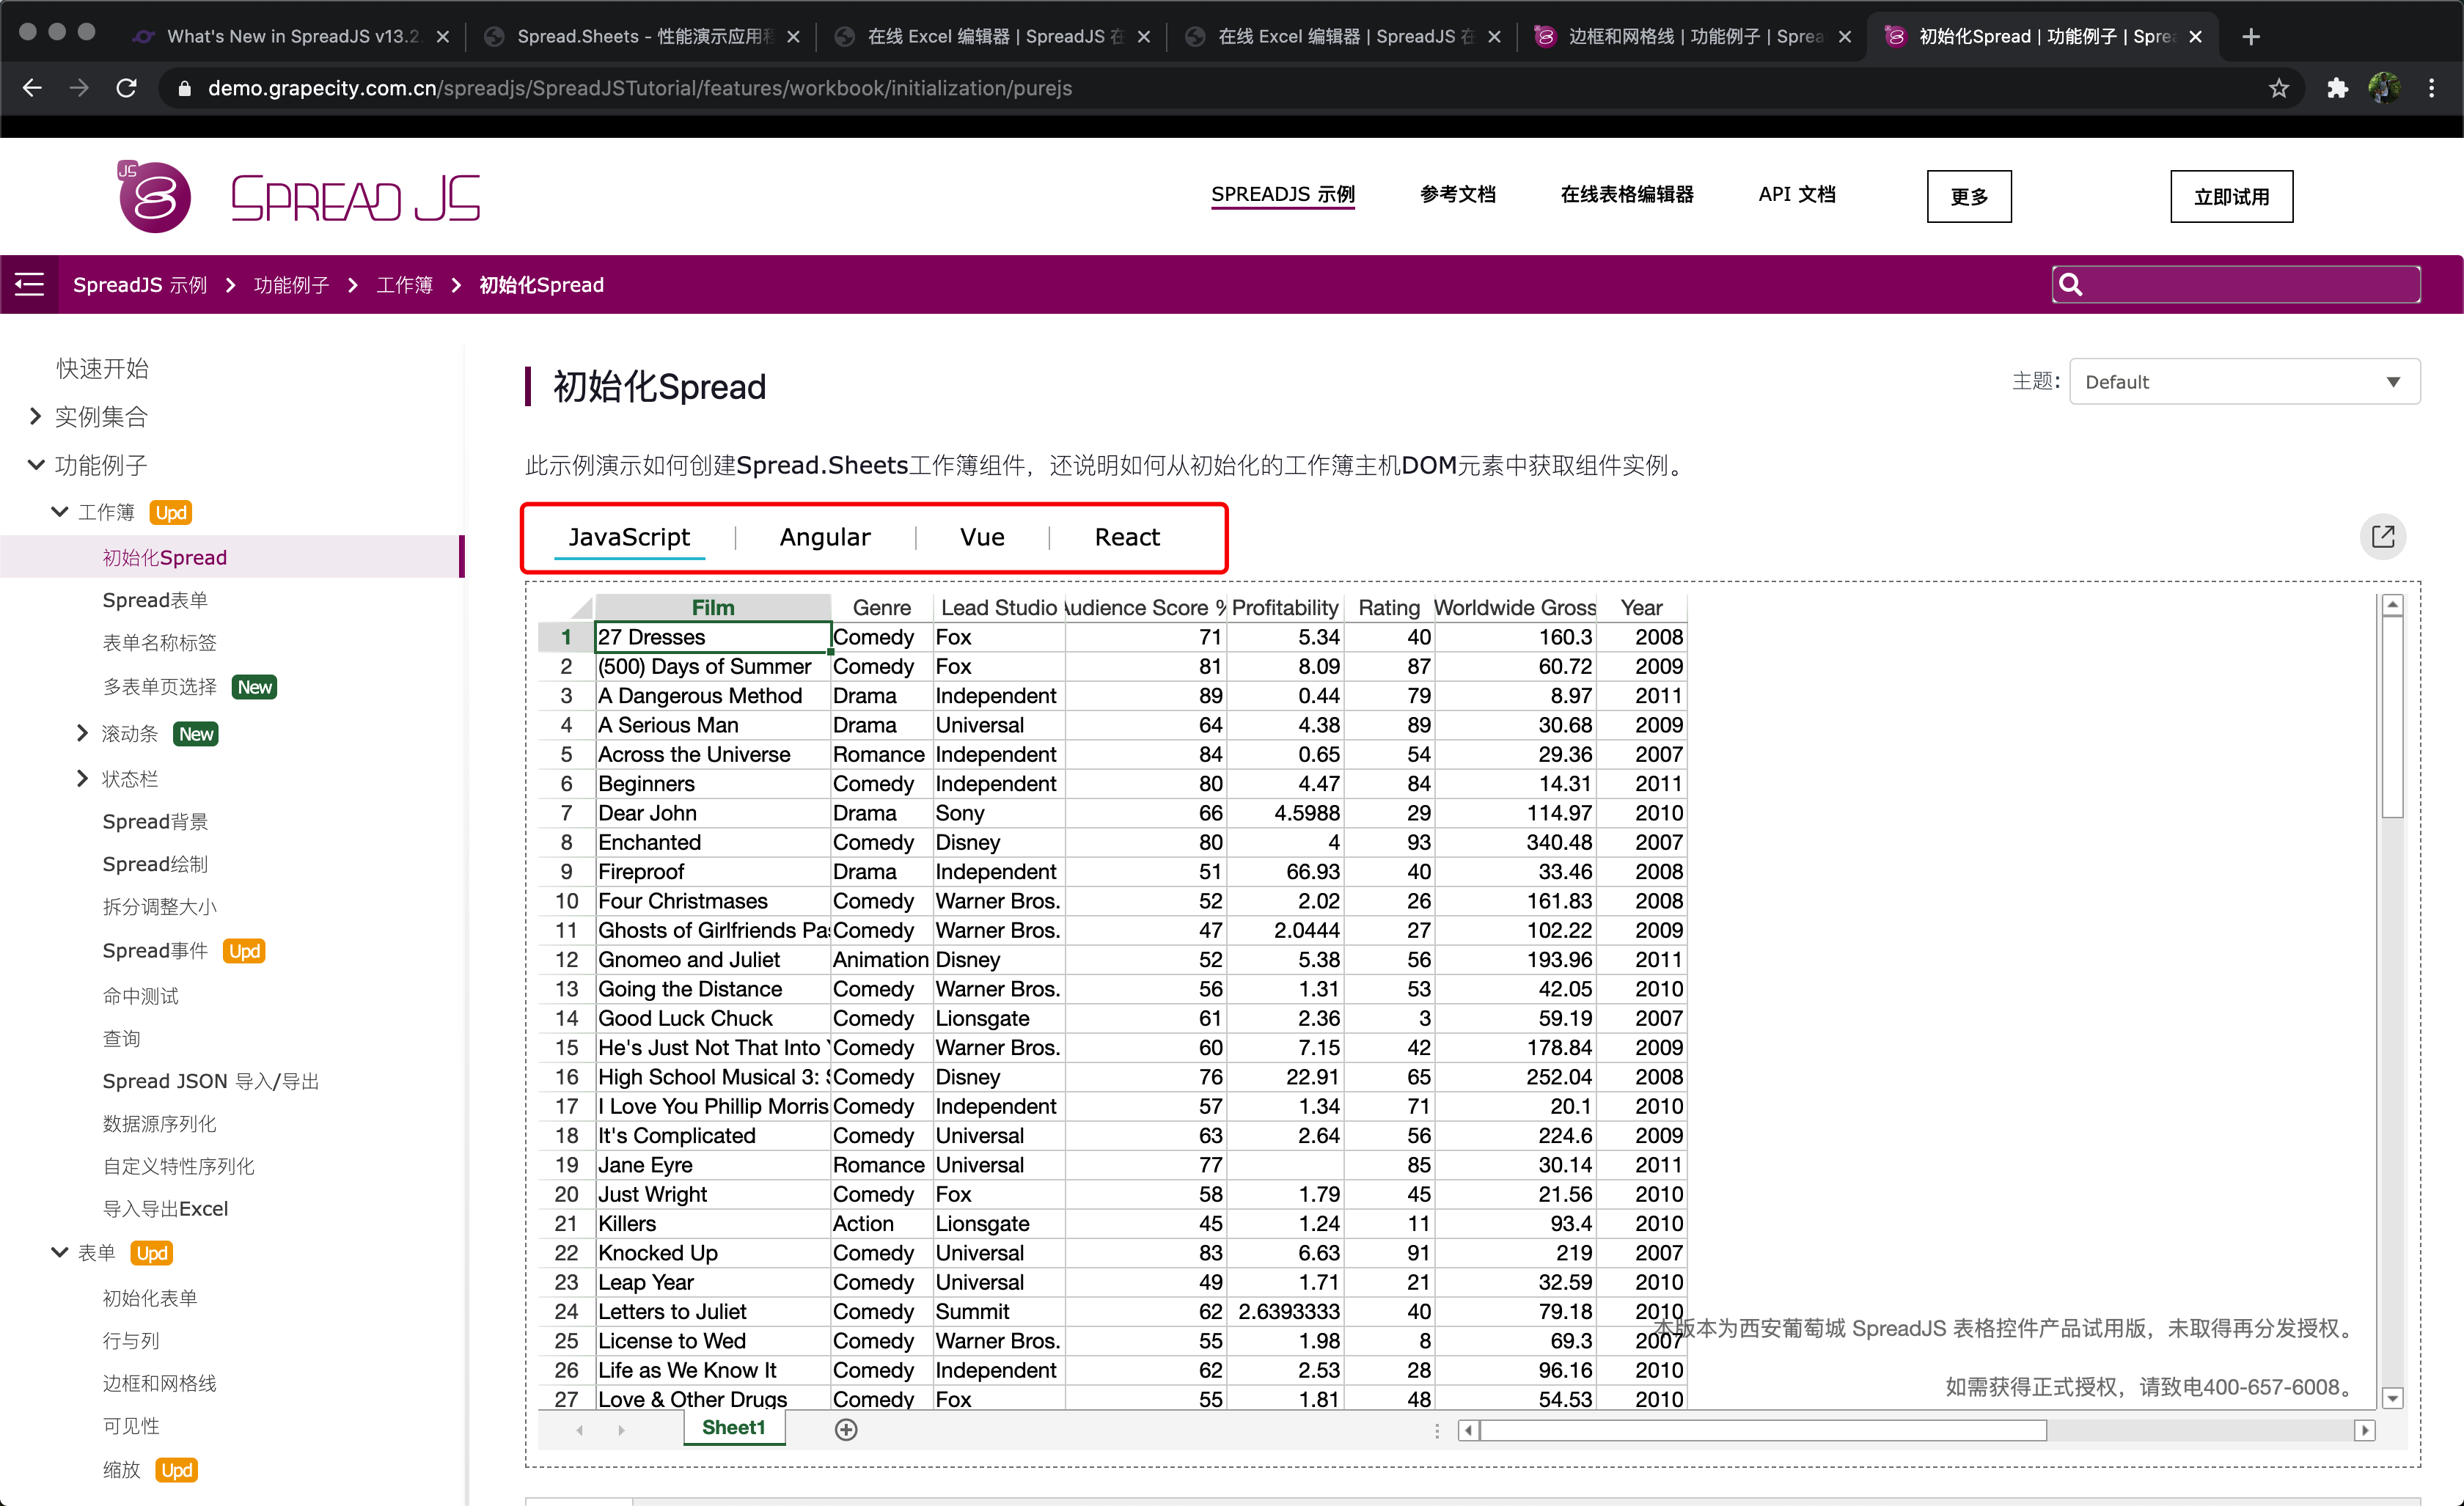
Task: Expand the 实例集合 tree node
Action: pos(35,416)
